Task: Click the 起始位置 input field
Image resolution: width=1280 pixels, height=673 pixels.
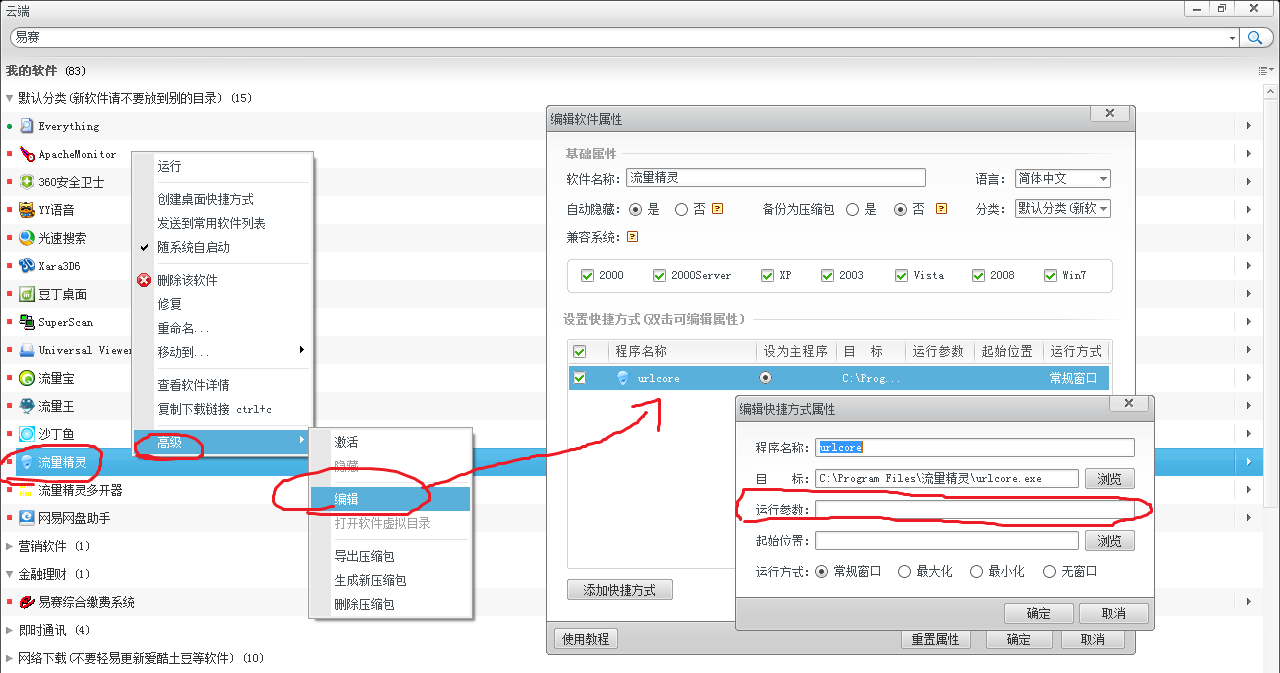Action: (x=947, y=540)
